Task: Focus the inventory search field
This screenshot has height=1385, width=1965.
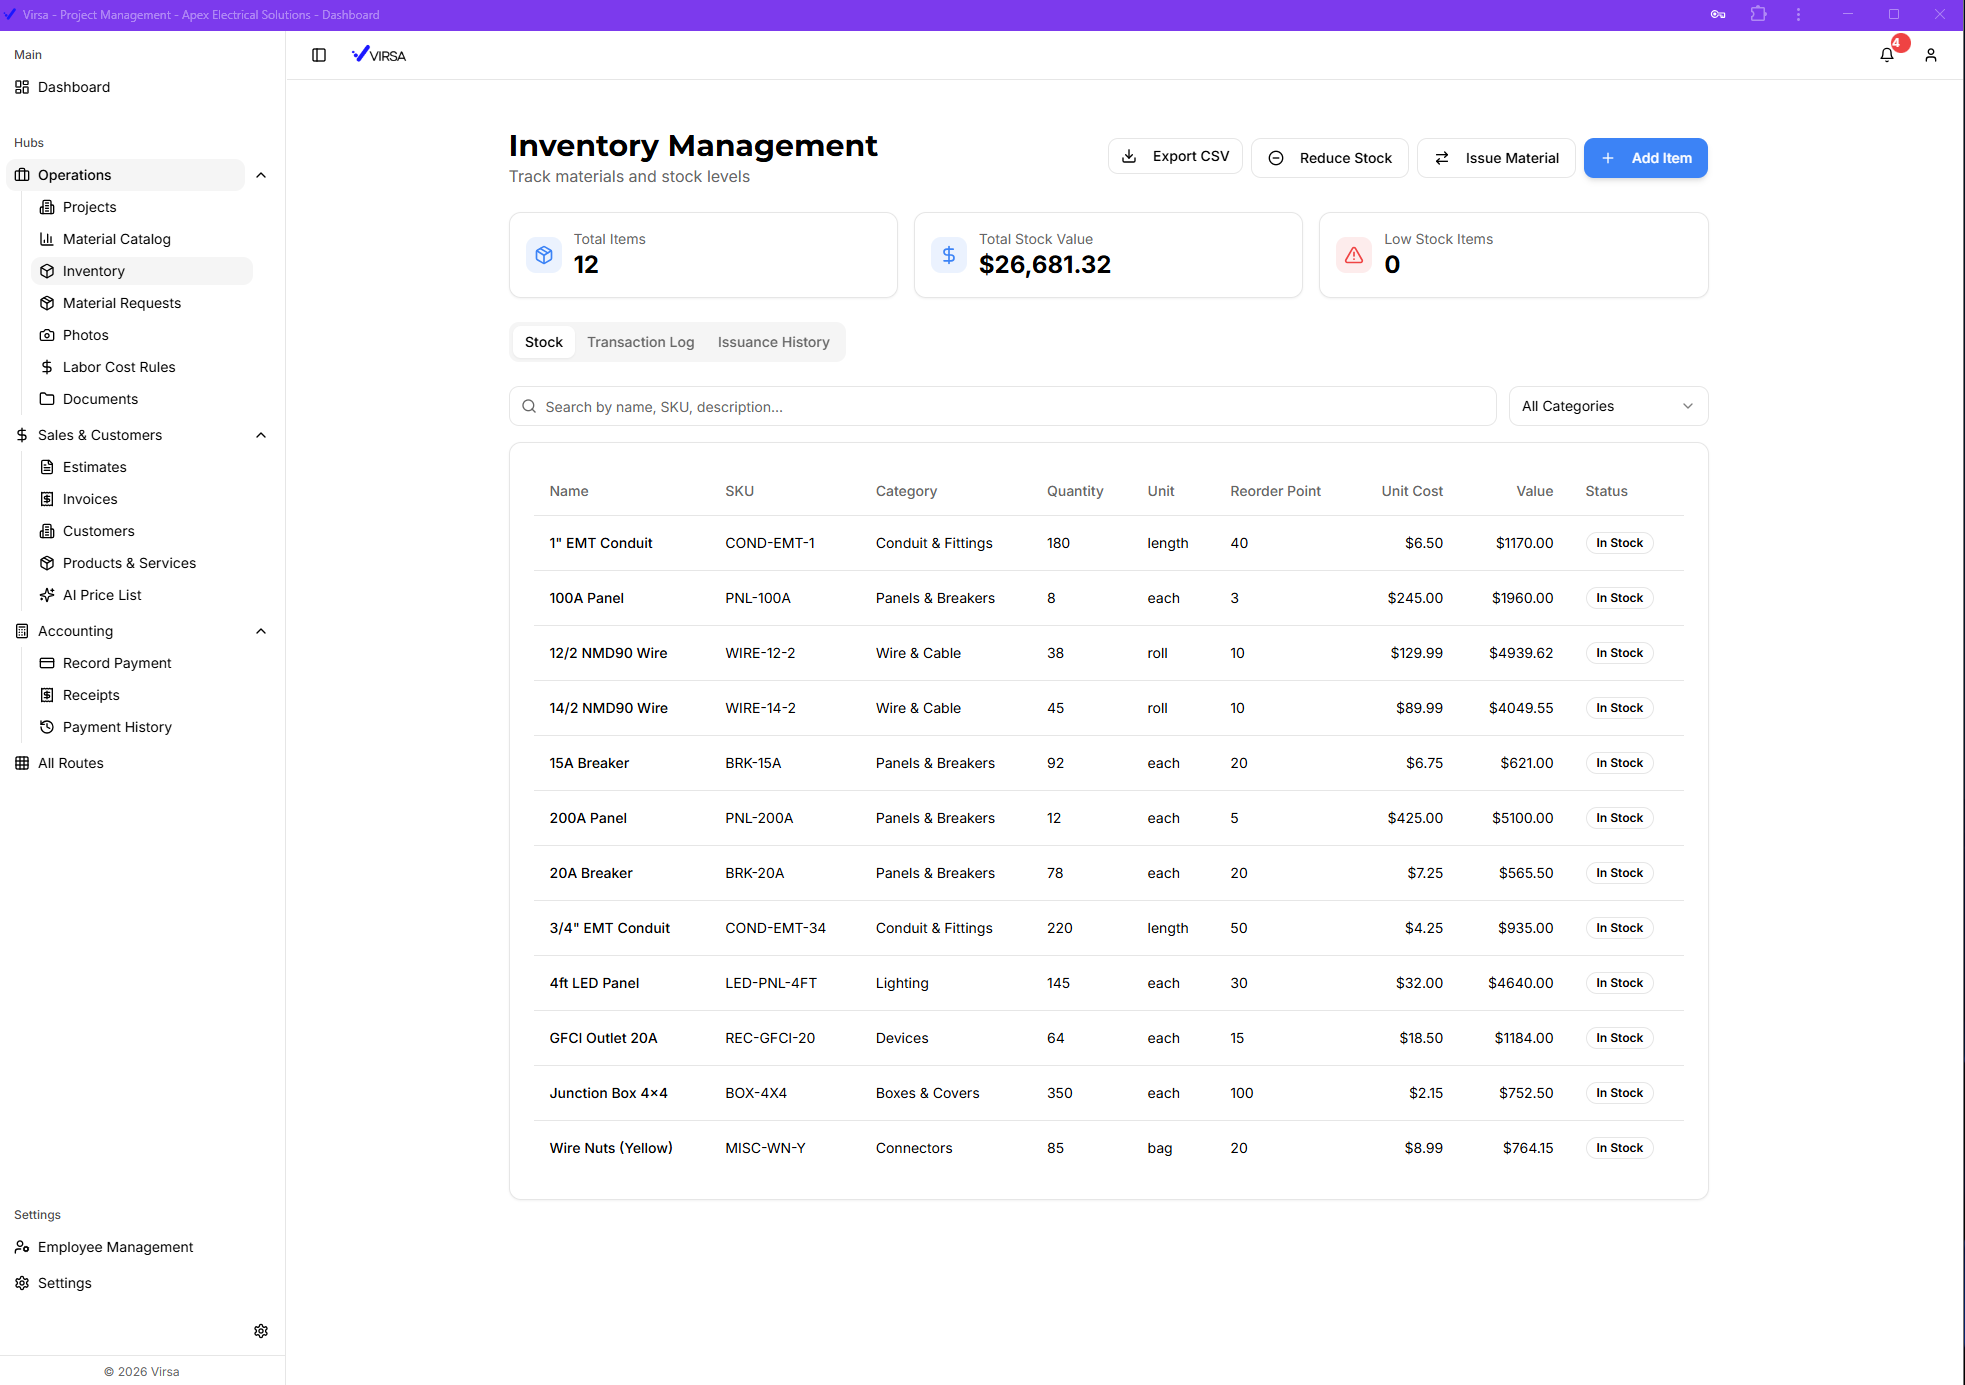Action: [x=1002, y=406]
